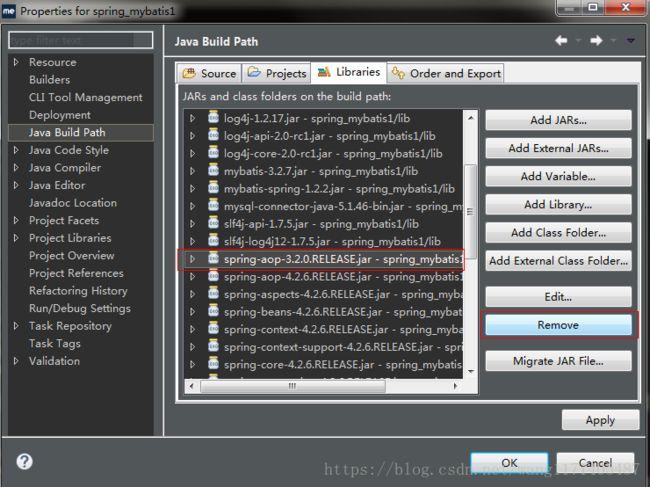Viewport: 650px width, 487px height.
Task: Click the jar icon of spring-context-support-4.2.6.RELEASE.jar
Action: tap(213, 346)
